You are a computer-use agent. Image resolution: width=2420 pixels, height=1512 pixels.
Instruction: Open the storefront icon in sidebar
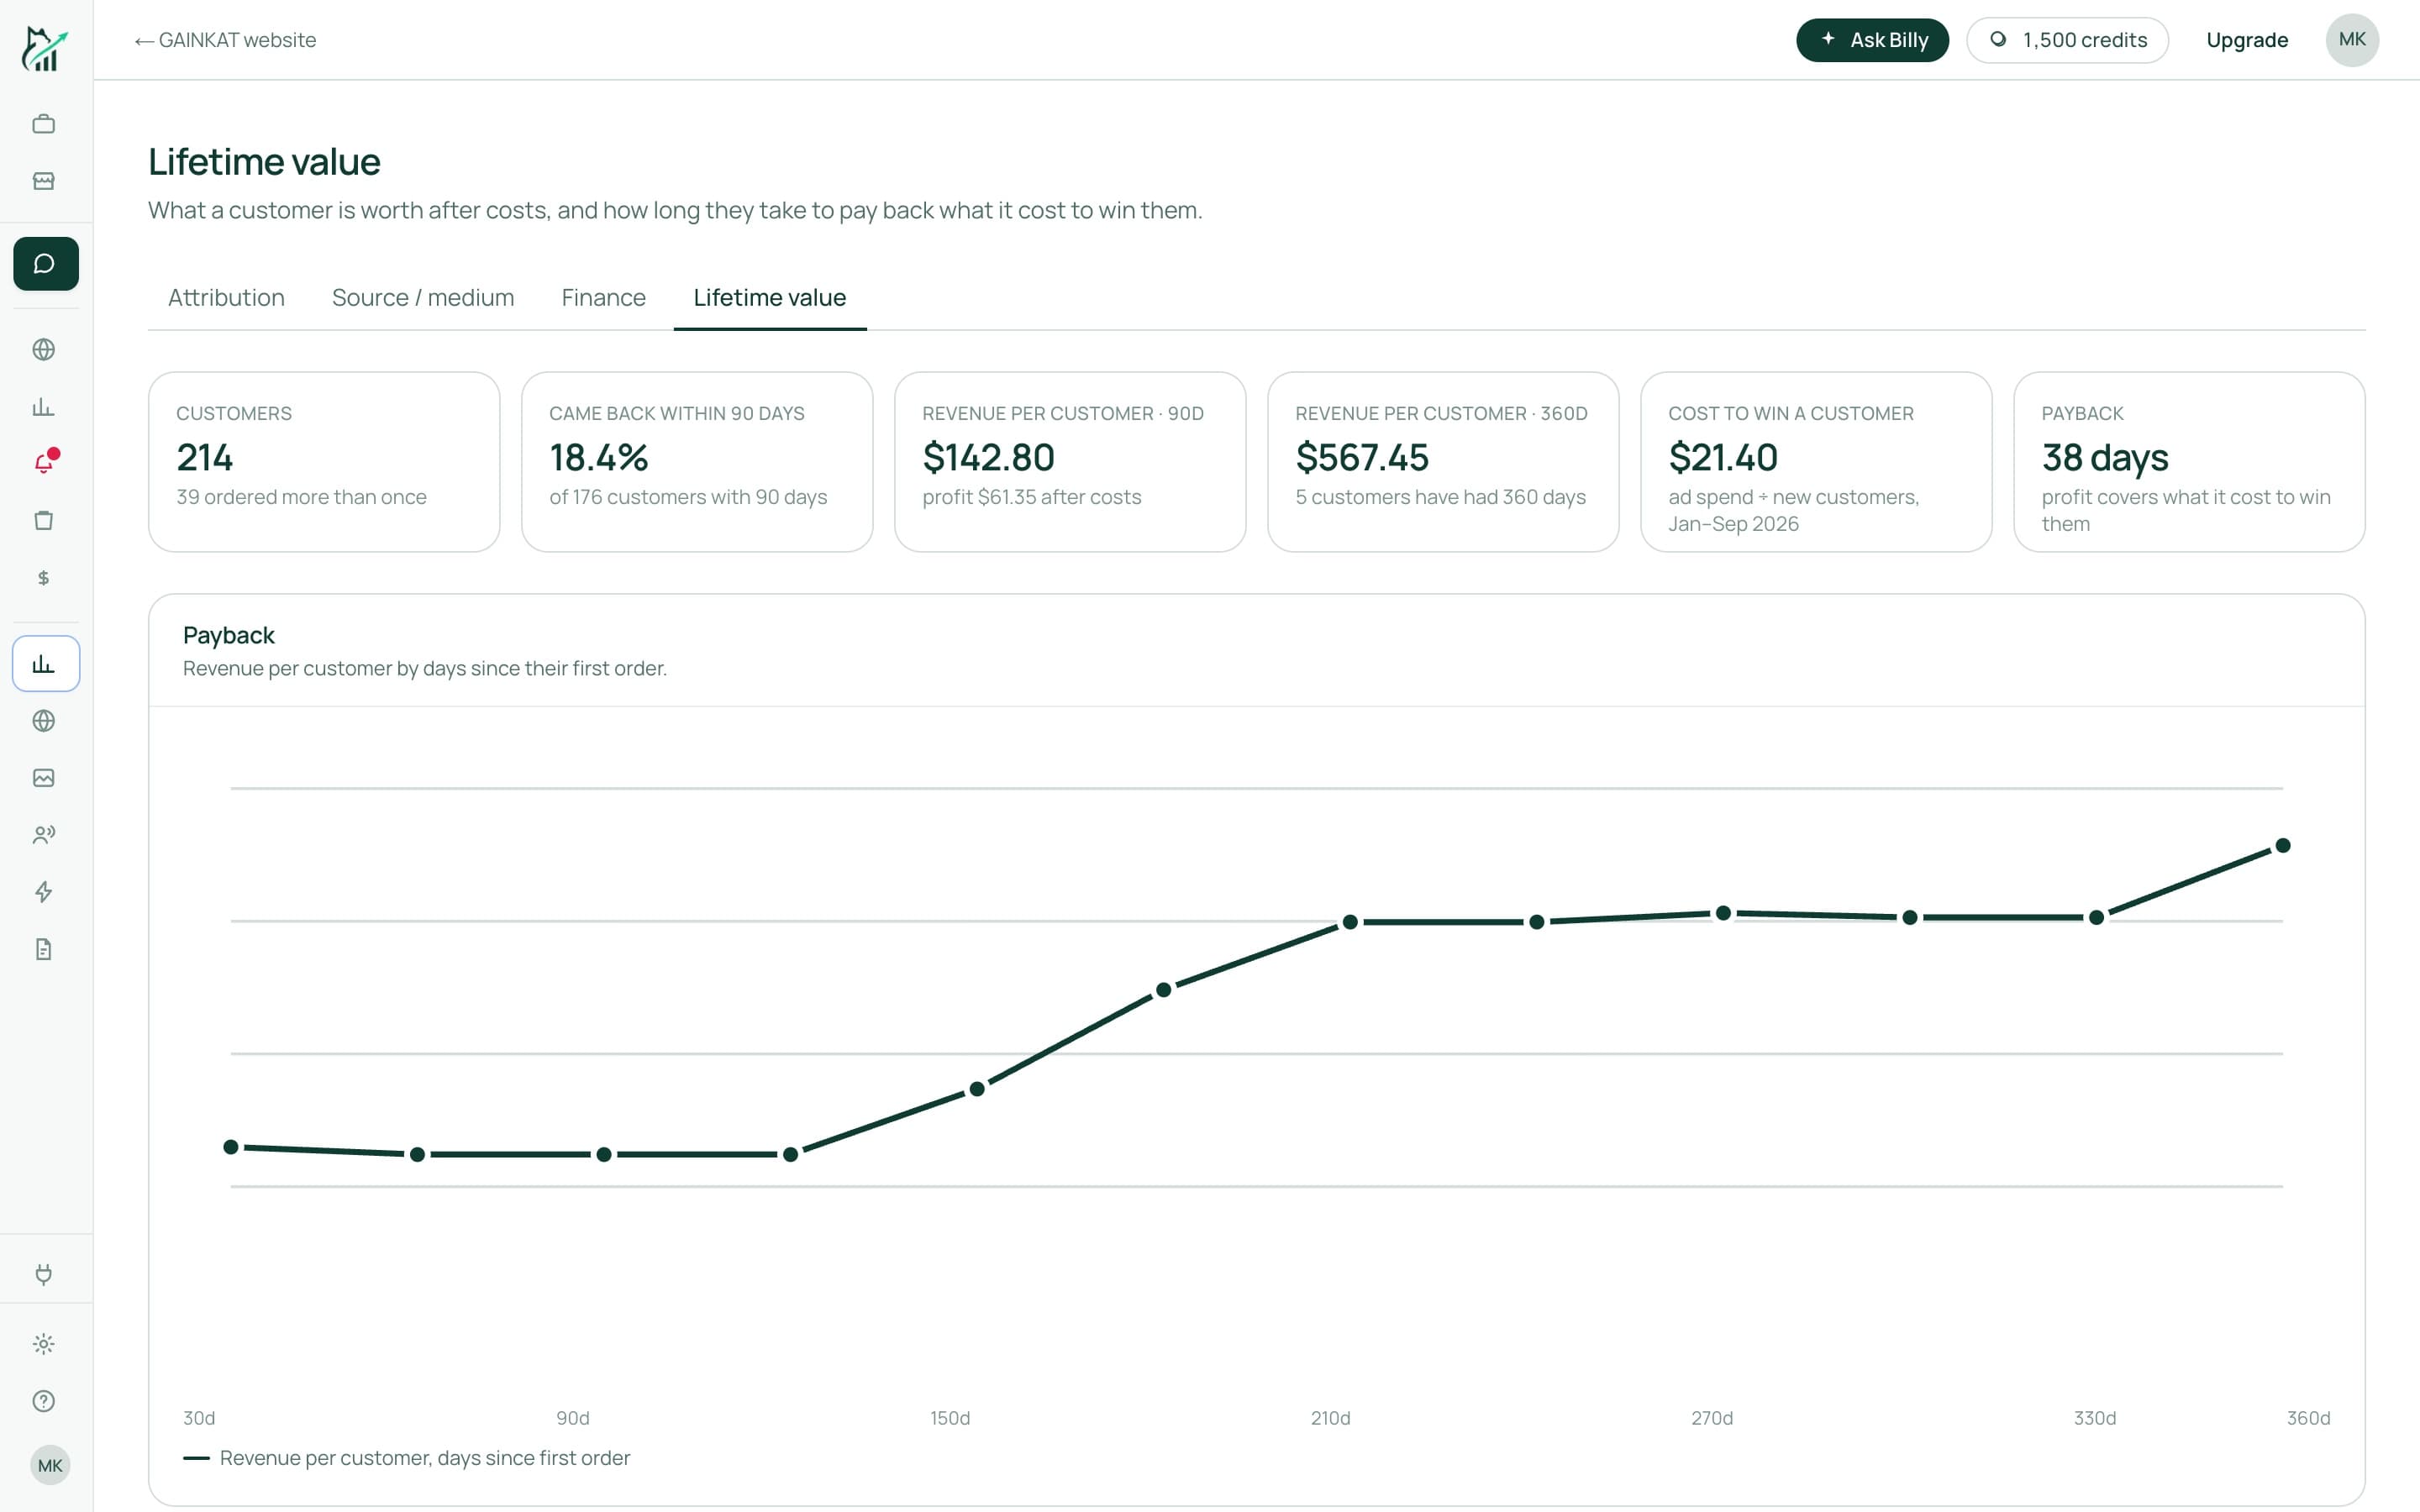(43, 181)
